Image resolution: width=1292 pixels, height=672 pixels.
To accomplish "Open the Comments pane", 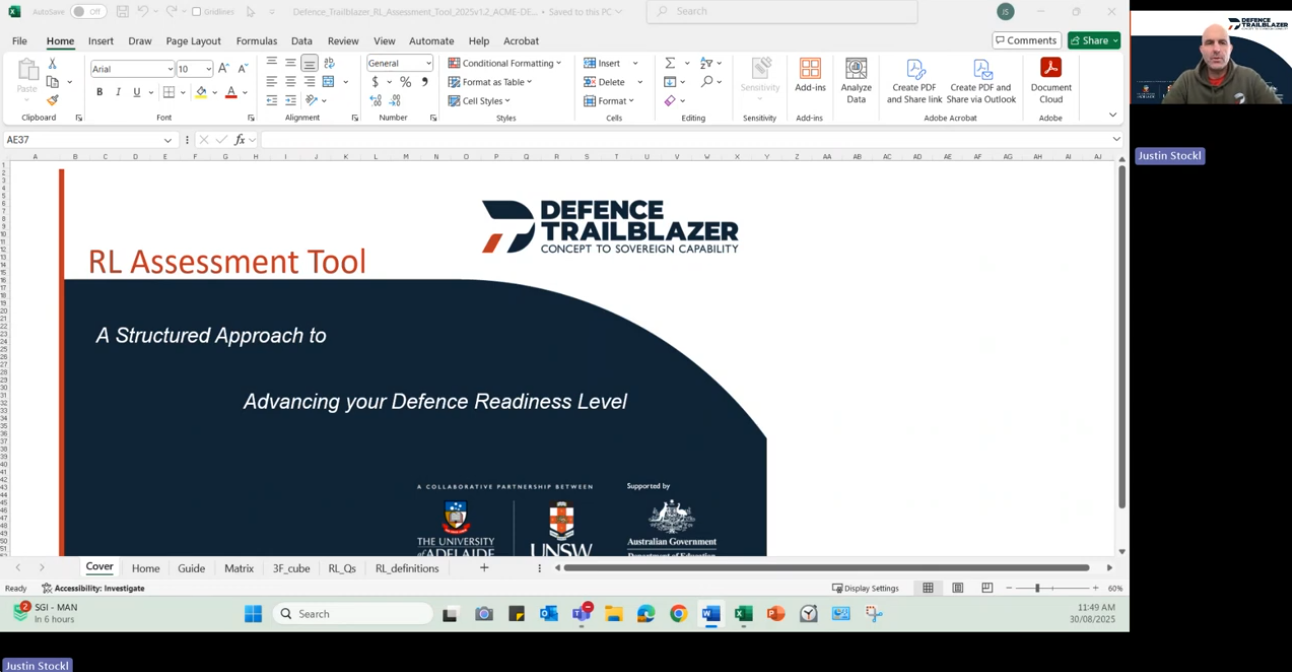I will [1027, 41].
